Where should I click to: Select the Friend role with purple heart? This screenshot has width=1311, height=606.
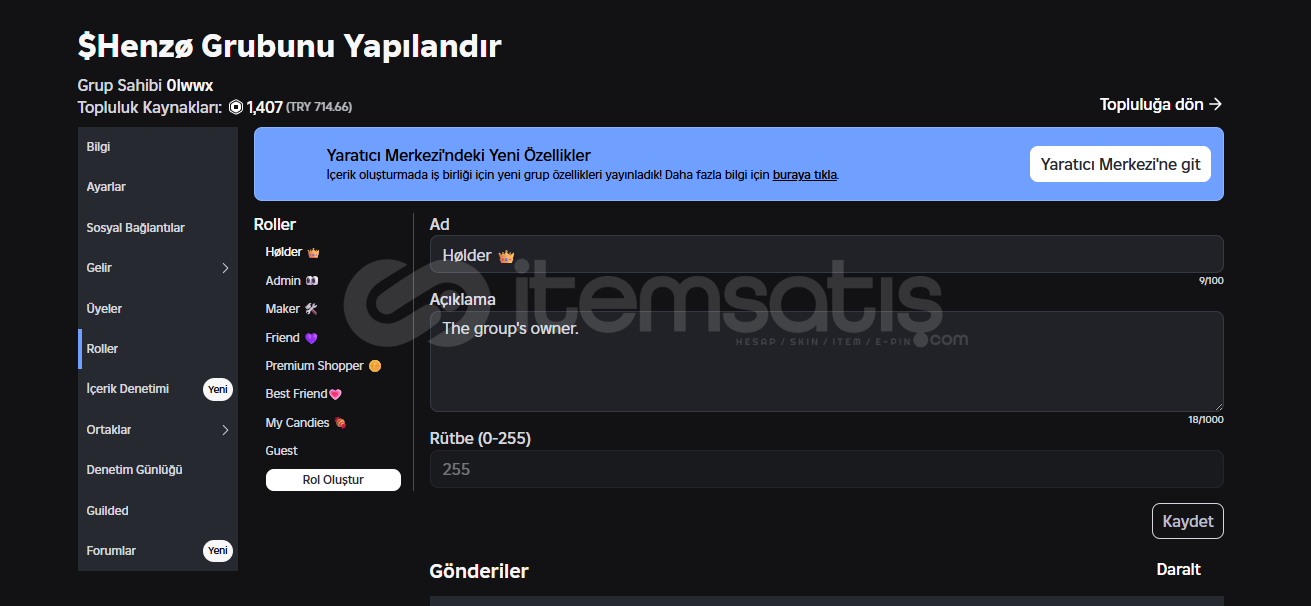(291, 338)
